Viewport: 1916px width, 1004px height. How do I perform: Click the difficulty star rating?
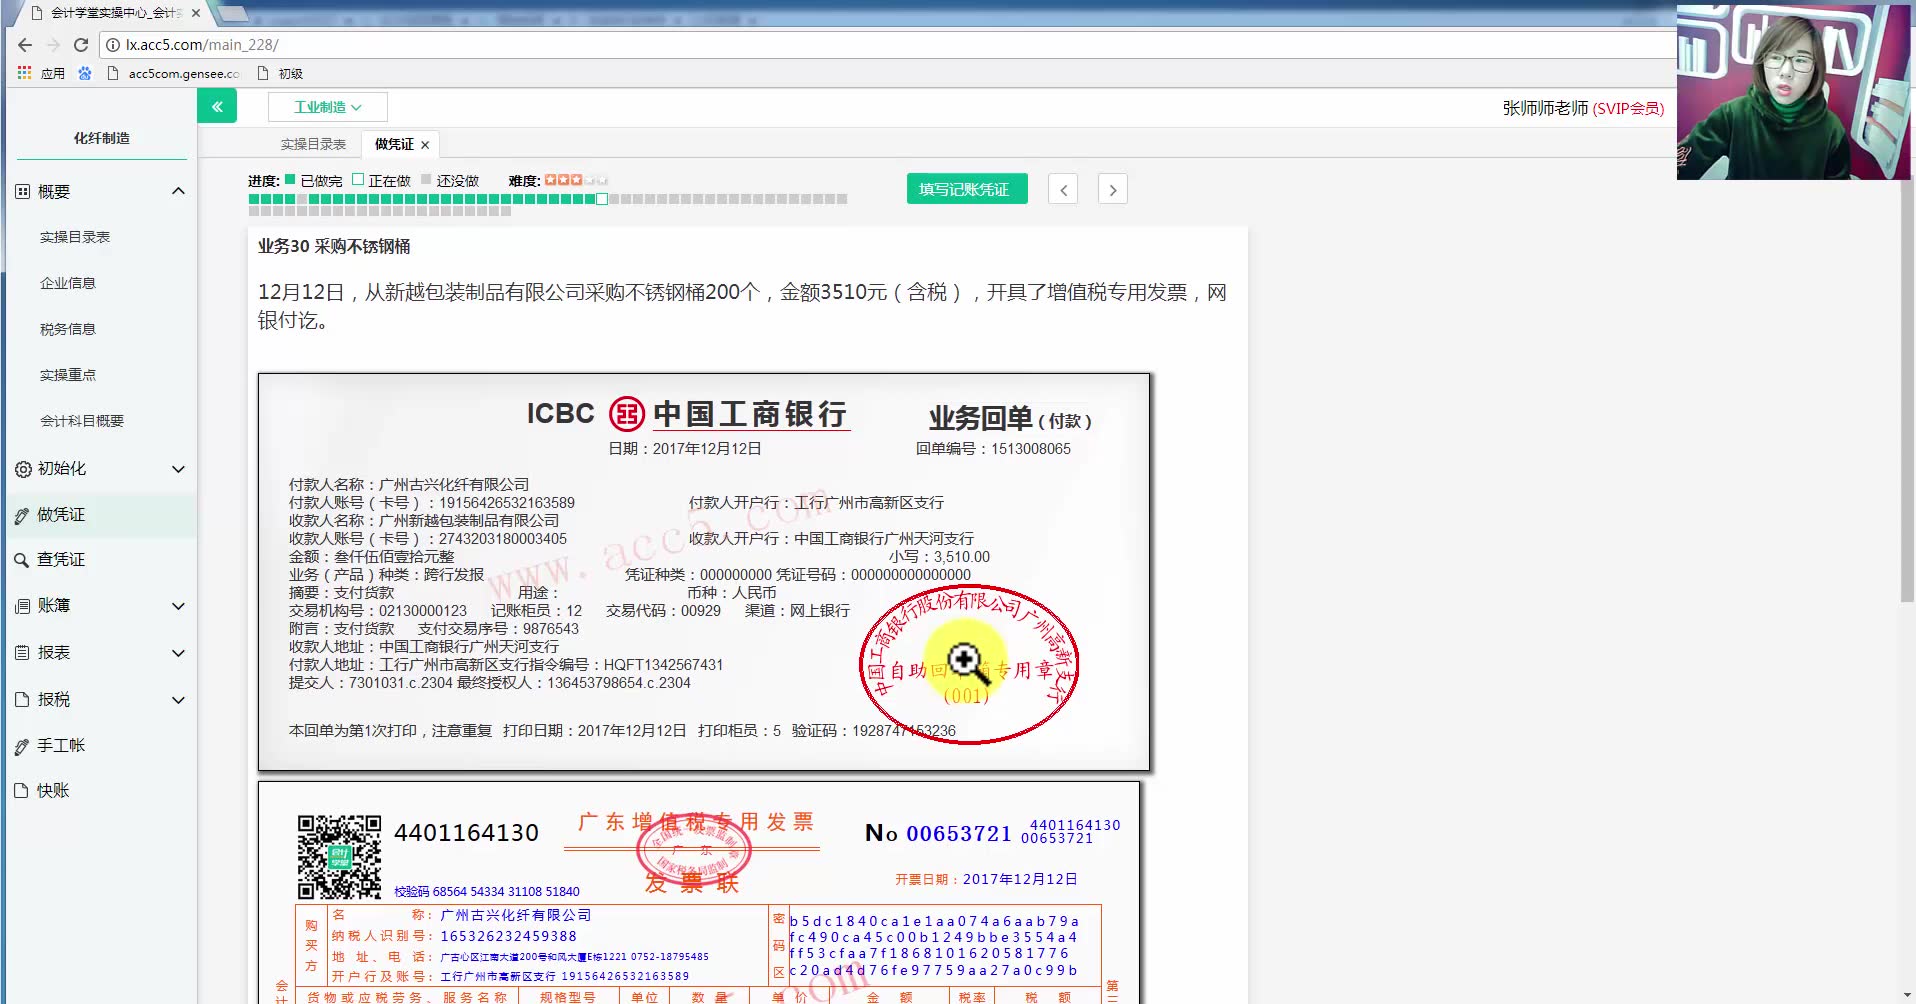(x=575, y=180)
